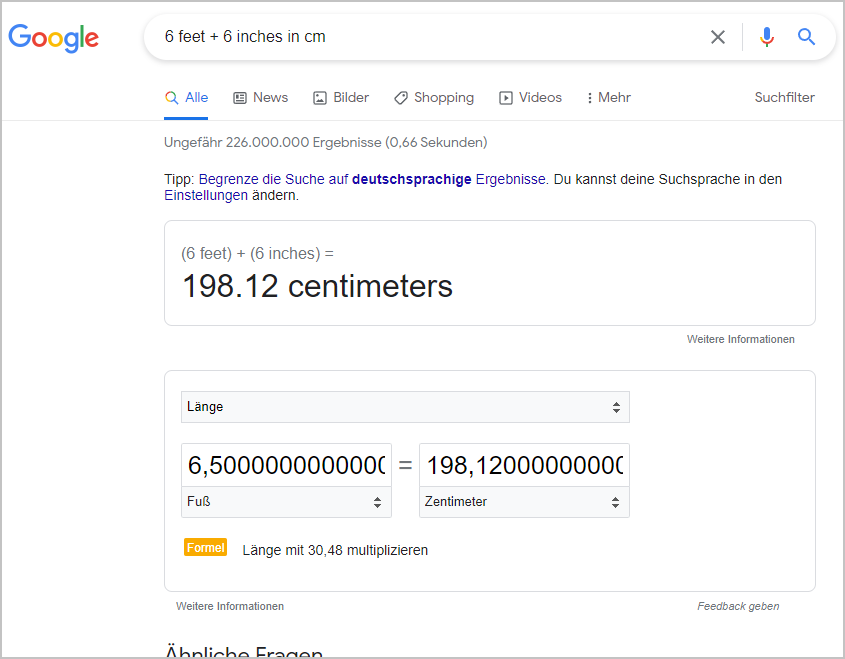Clear the search query with the X icon
This screenshot has width=845, height=659.
pos(718,36)
